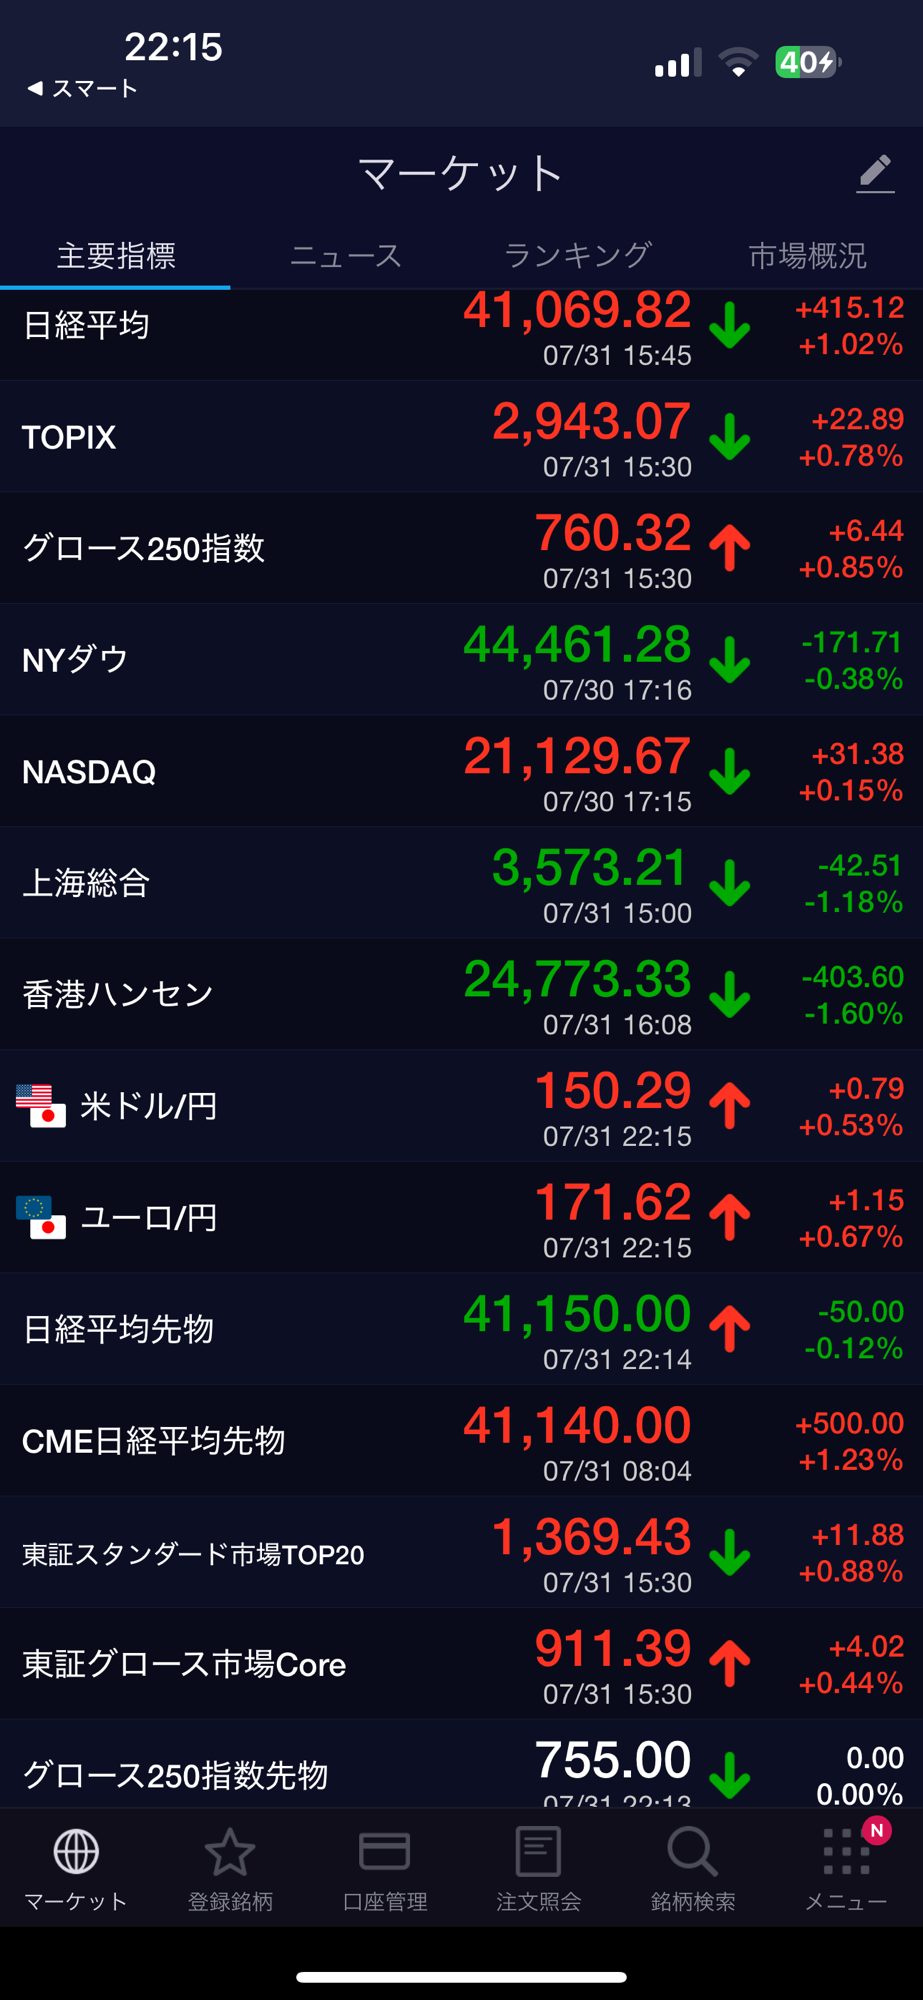This screenshot has width=923, height=2000.
Task: Open 注文照会 document icon
Action: (x=538, y=1852)
